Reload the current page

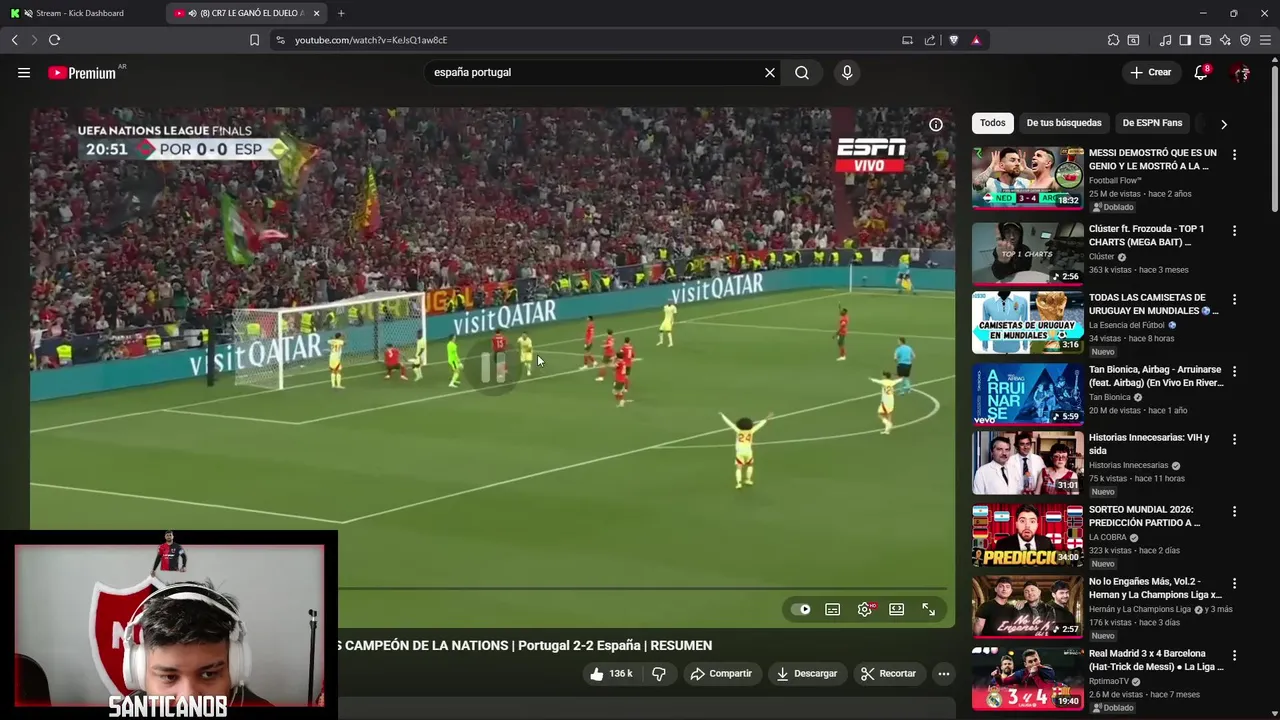click(x=54, y=40)
